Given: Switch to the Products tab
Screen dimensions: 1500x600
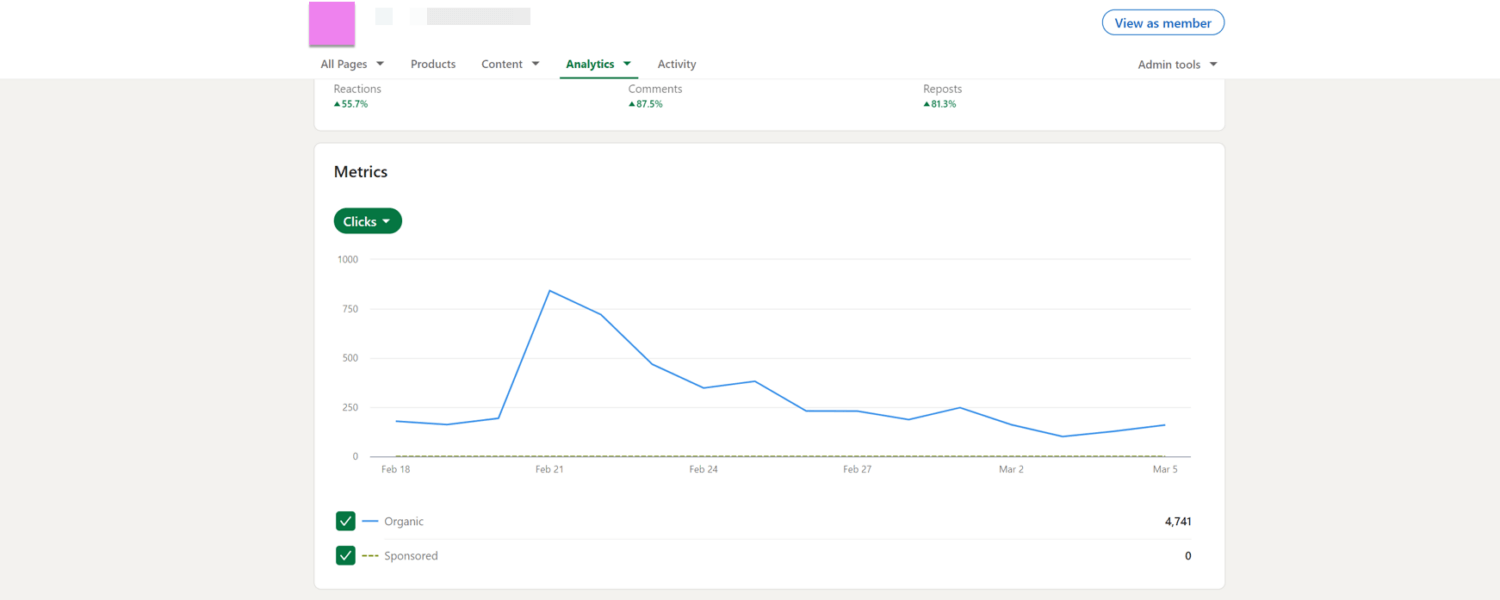Looking at the screenshot, I should click(432, 63).
